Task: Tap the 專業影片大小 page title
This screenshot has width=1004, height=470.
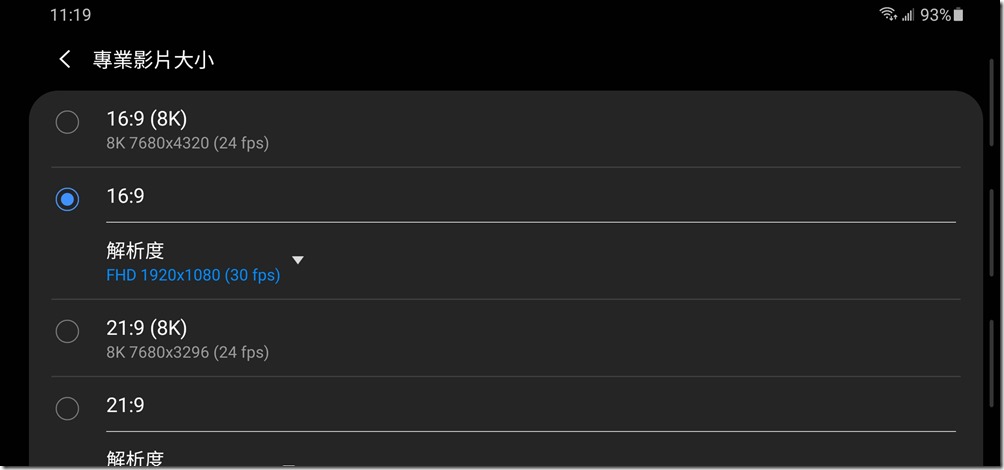Action: point(154,60)
